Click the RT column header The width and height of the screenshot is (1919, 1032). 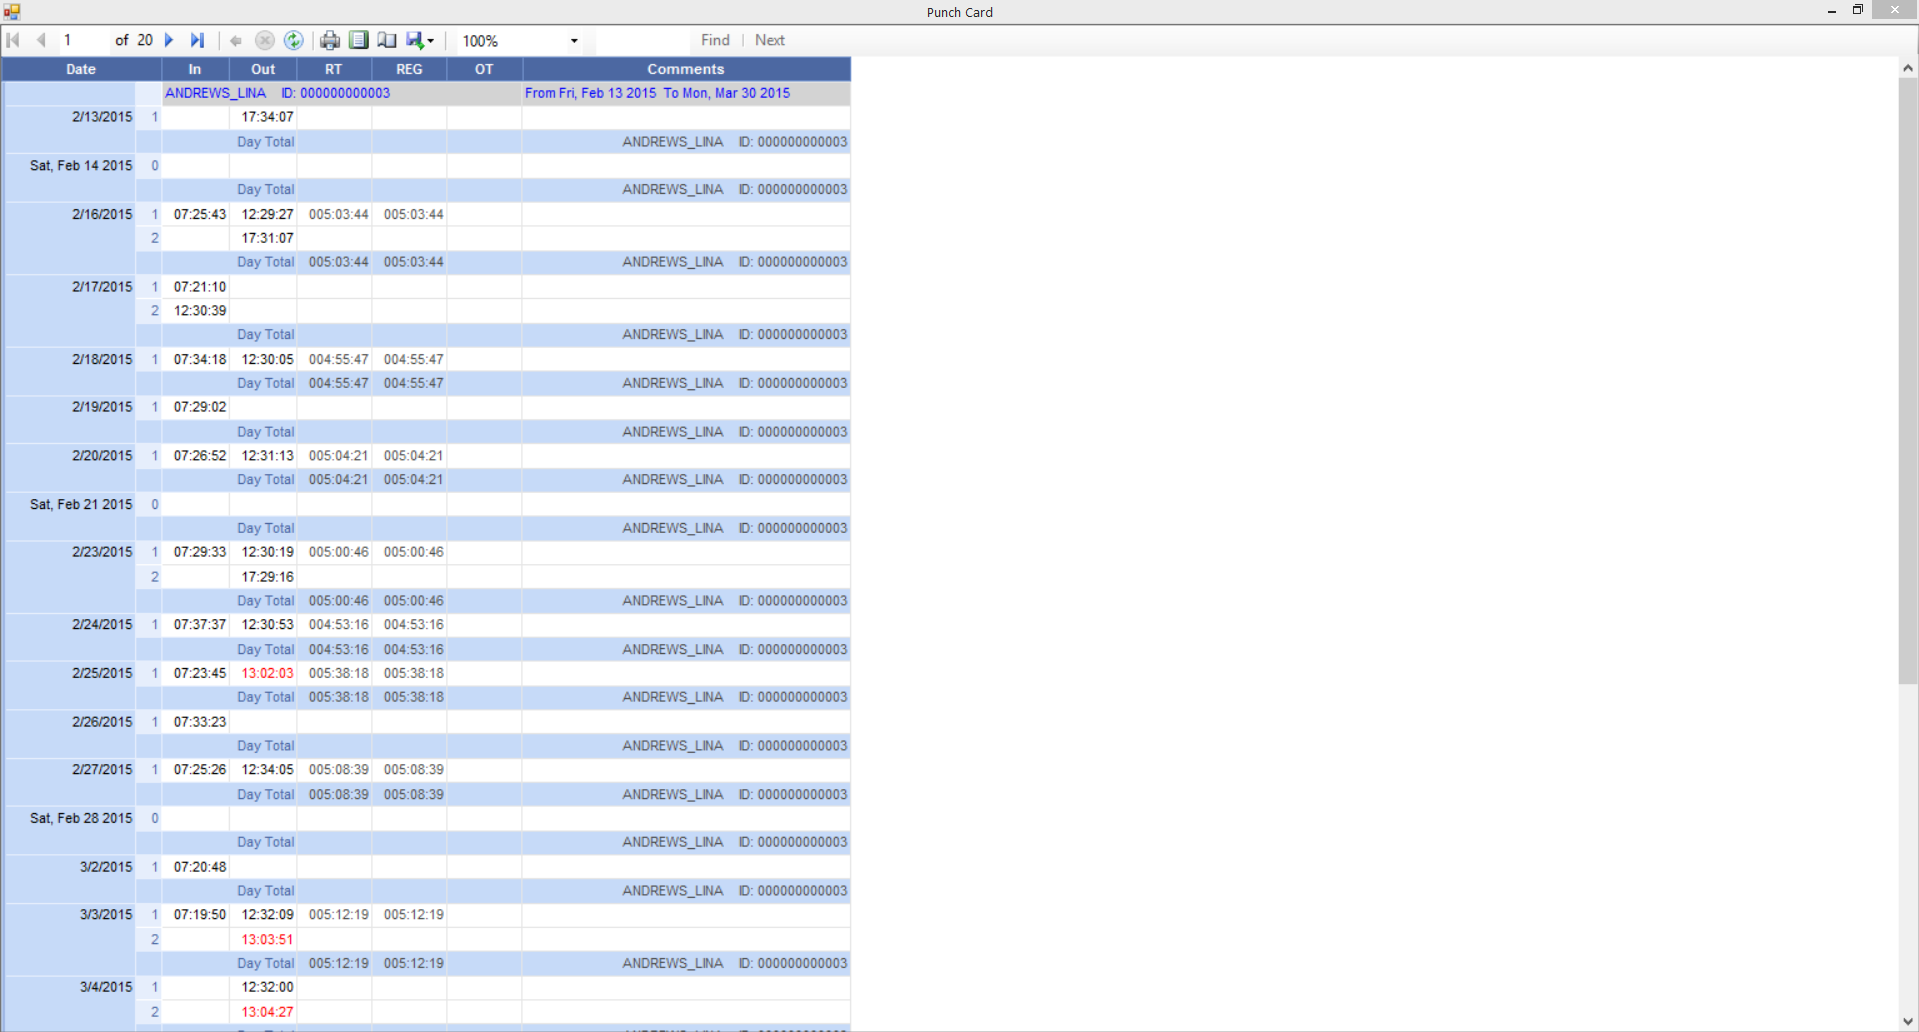(333, 69)
